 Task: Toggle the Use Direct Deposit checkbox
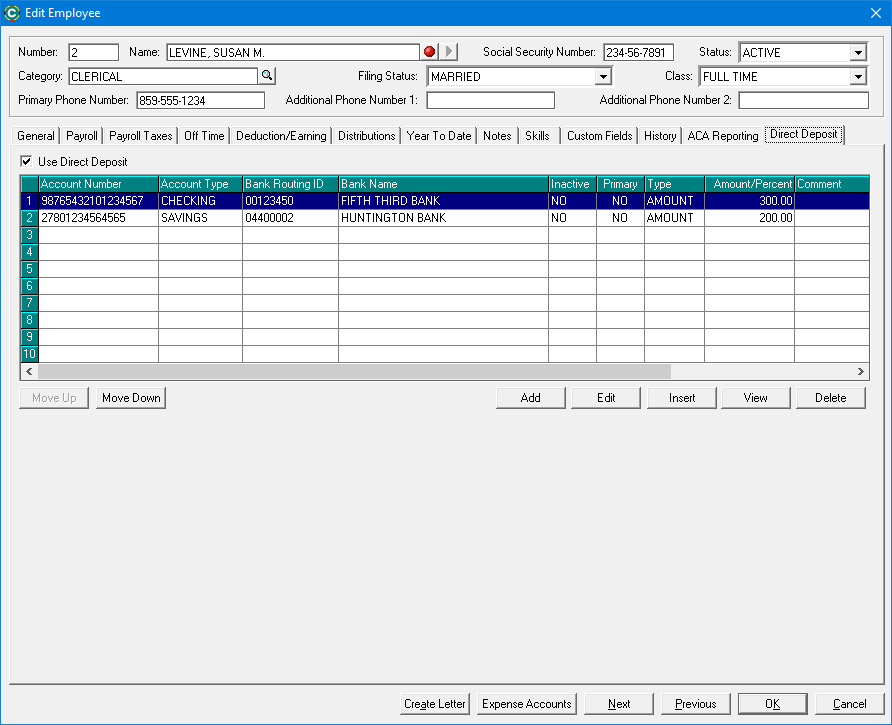26,162
